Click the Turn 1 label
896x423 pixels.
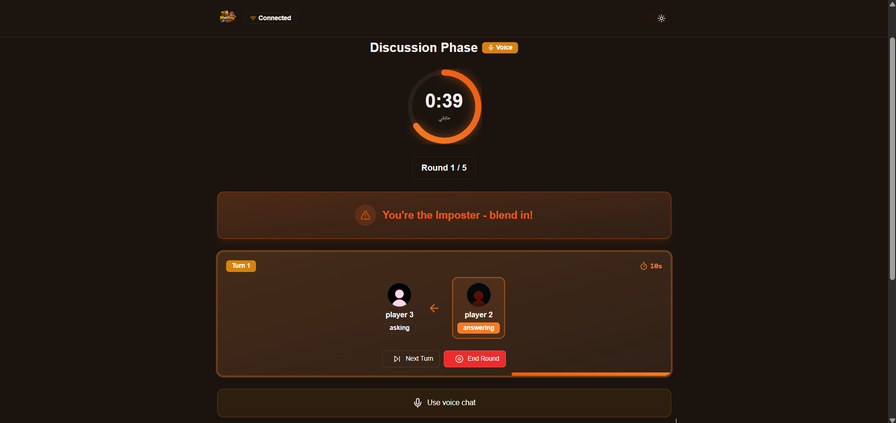[x=241, y=266]
